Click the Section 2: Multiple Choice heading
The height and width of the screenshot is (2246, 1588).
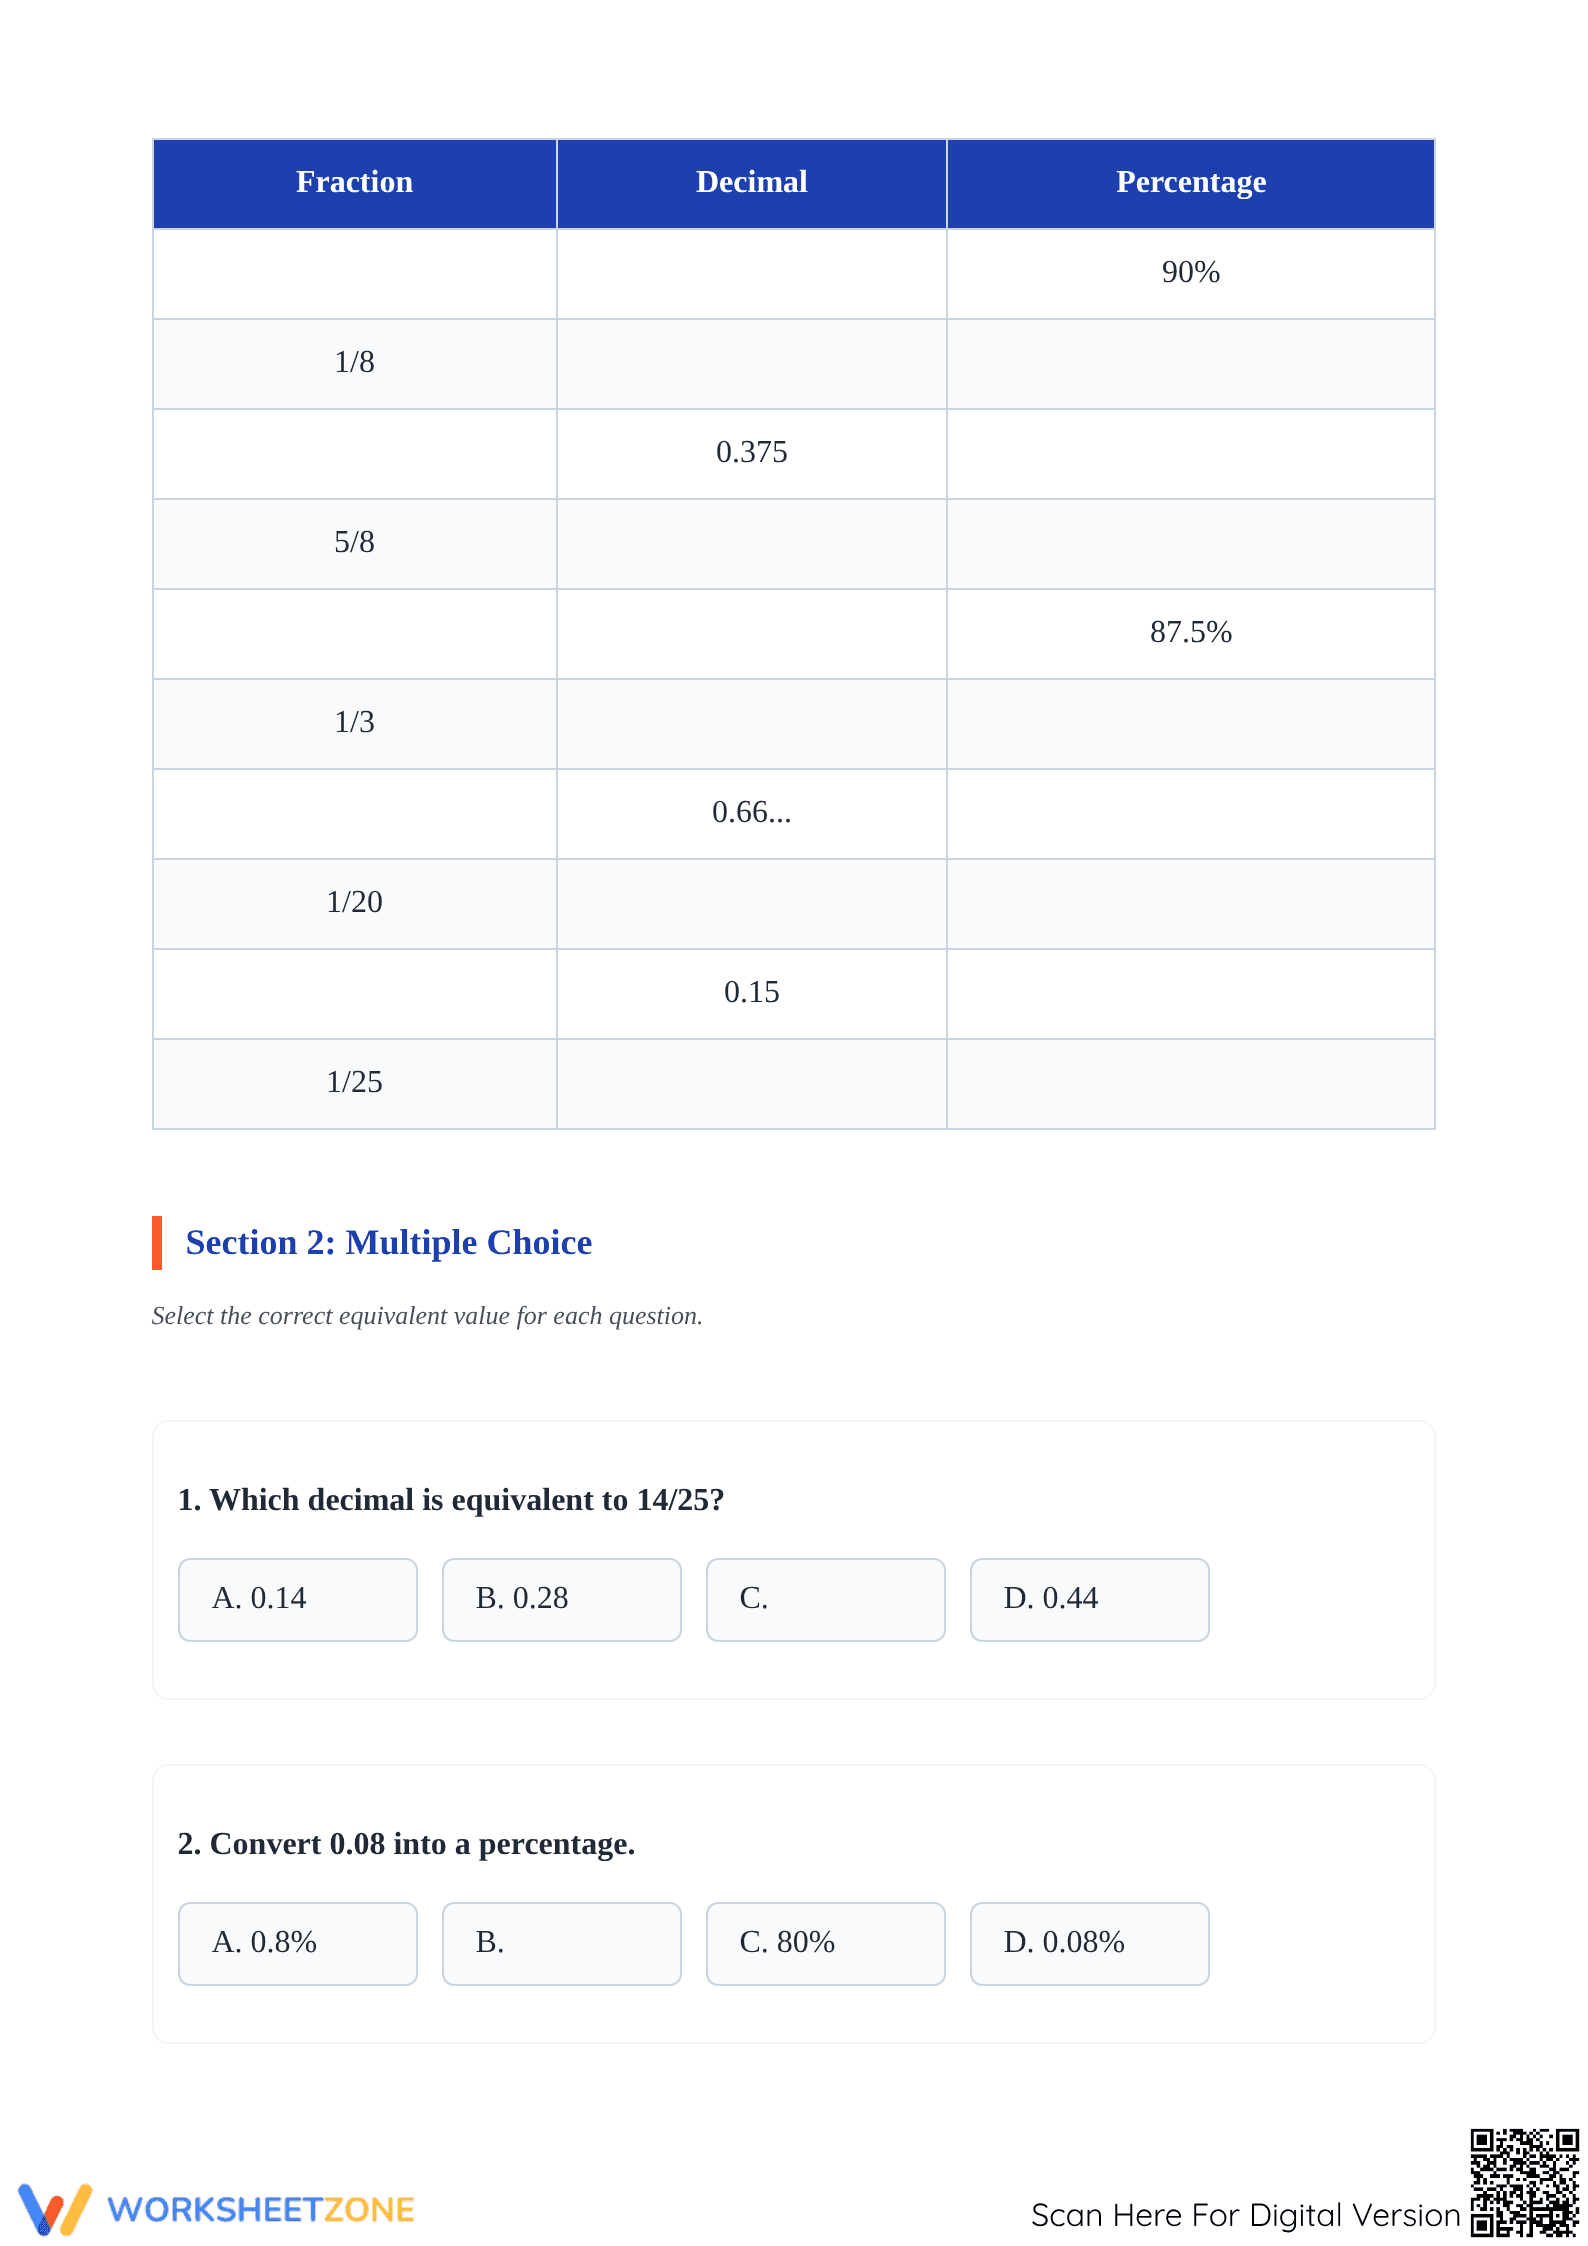pos(389,1243)
